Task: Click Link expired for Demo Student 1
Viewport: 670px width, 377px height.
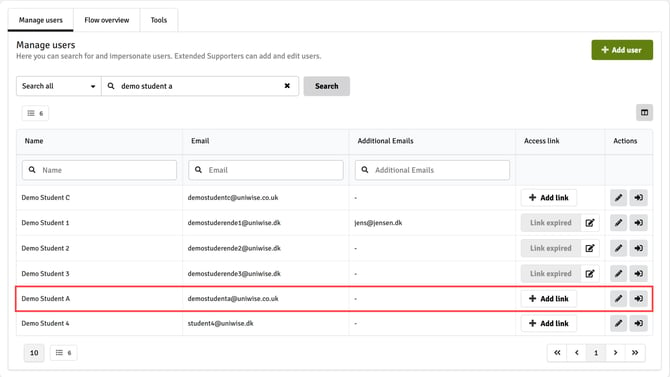Action: click(551, 223)
